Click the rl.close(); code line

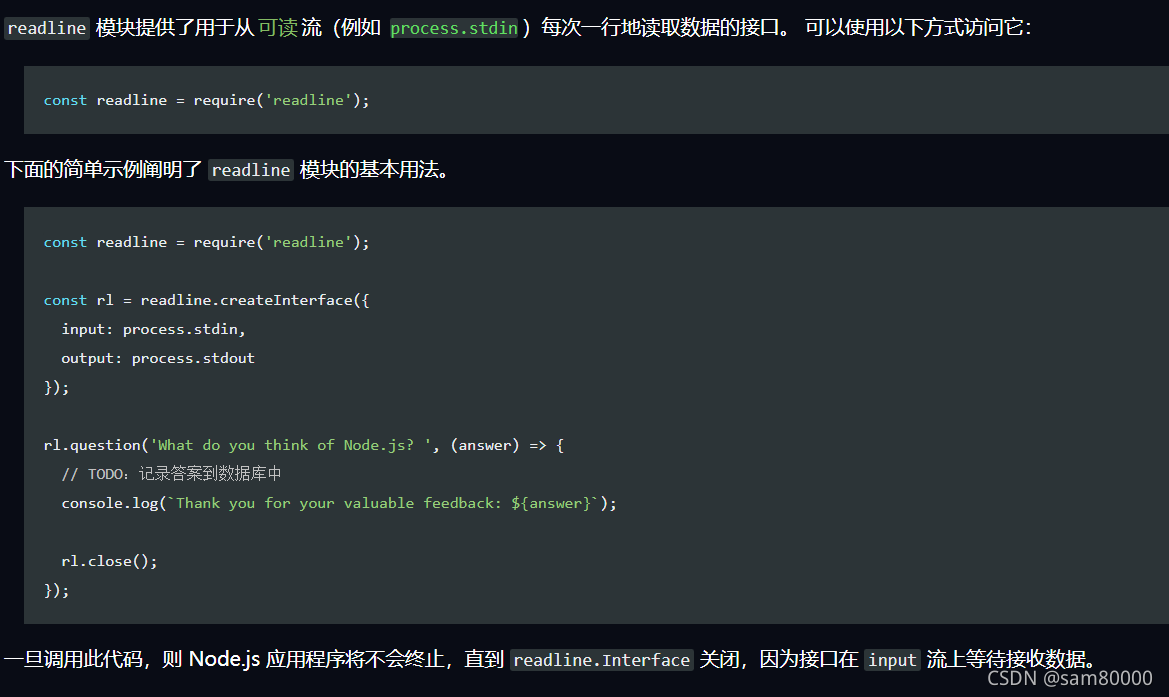110,561
